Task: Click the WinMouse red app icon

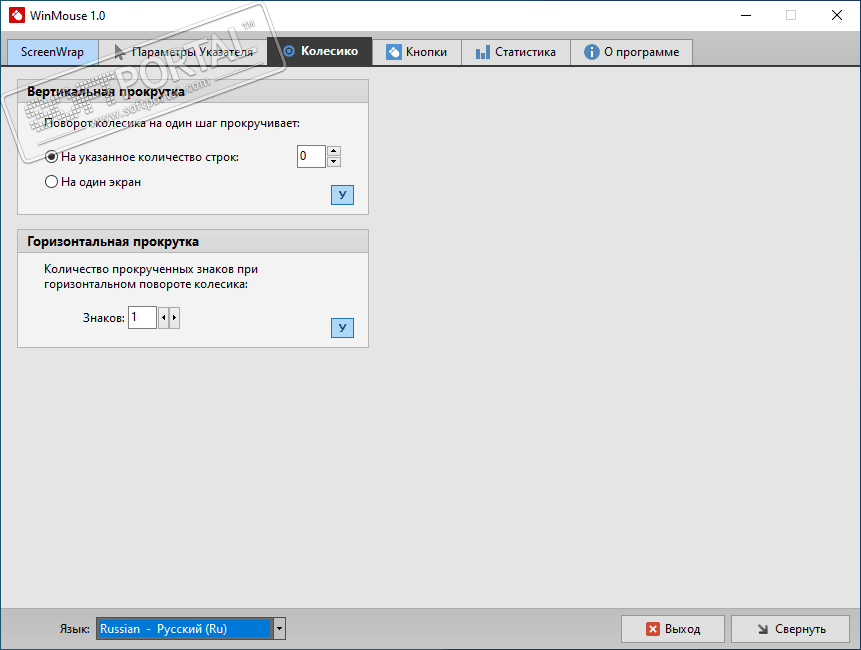Action: pyautogui.click(x=16, y=15)
